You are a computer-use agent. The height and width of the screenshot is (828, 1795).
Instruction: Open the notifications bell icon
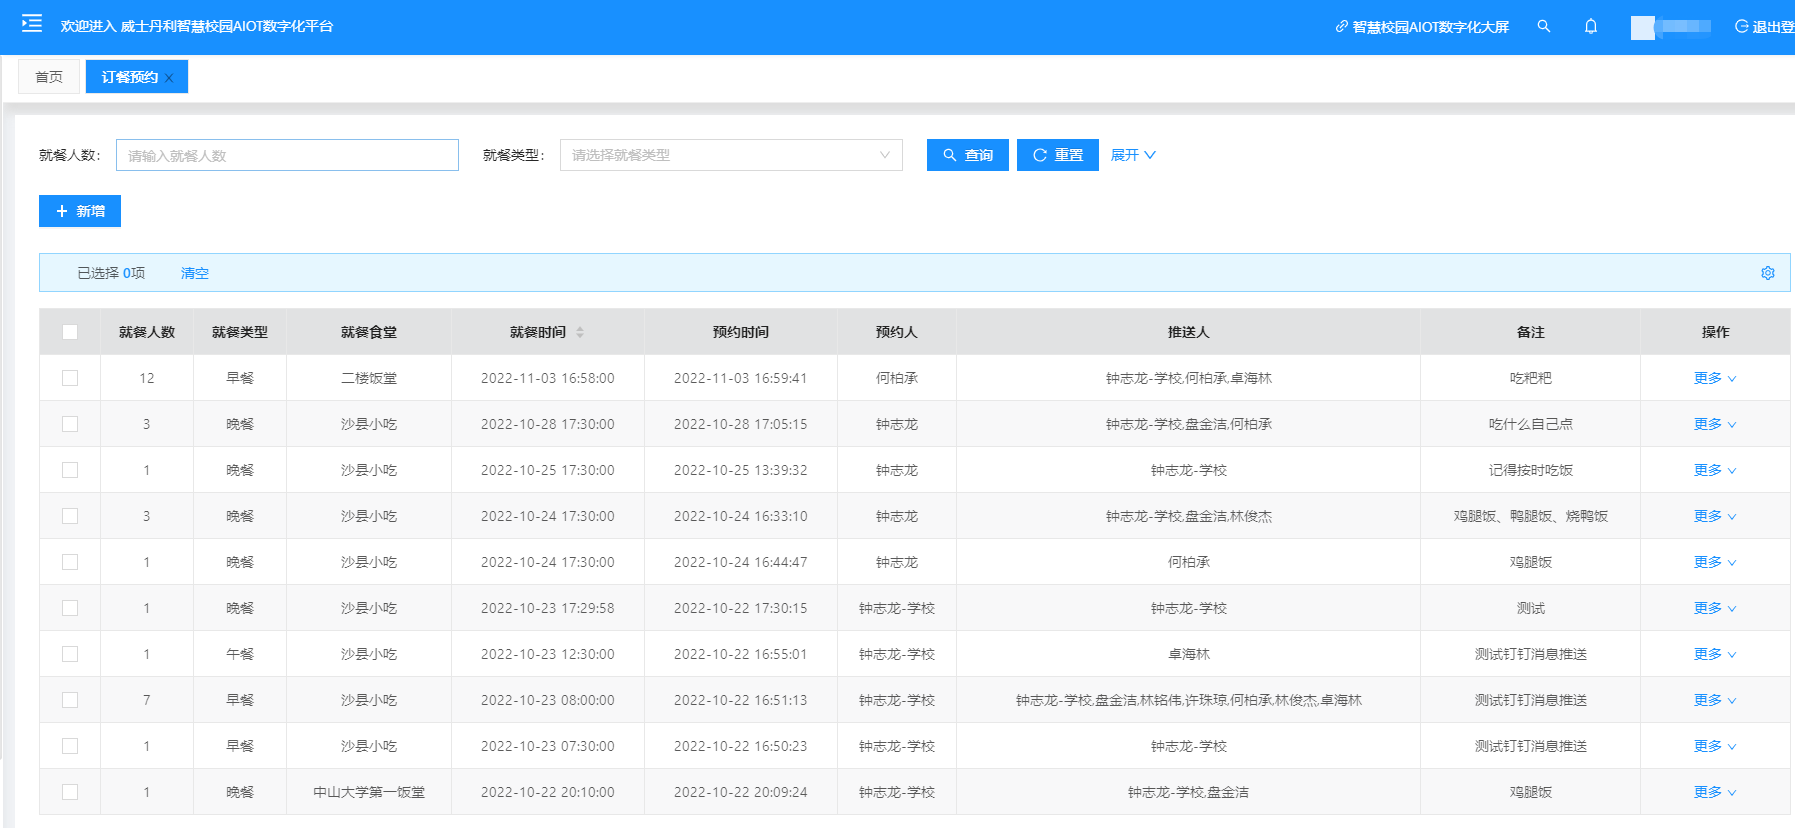(x=1591, y=26)
